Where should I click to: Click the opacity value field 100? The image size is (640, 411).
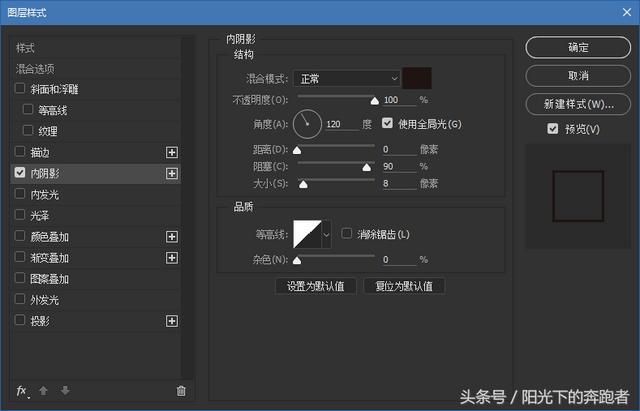point(399,100)
